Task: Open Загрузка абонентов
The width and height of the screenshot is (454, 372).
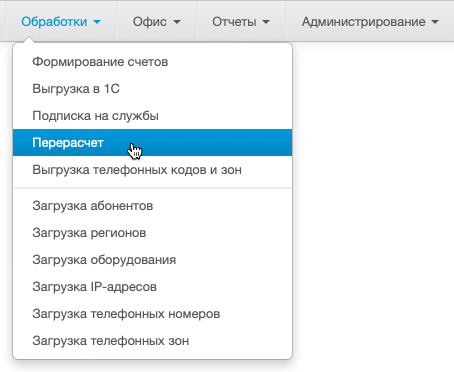Action: pos(152,206)
